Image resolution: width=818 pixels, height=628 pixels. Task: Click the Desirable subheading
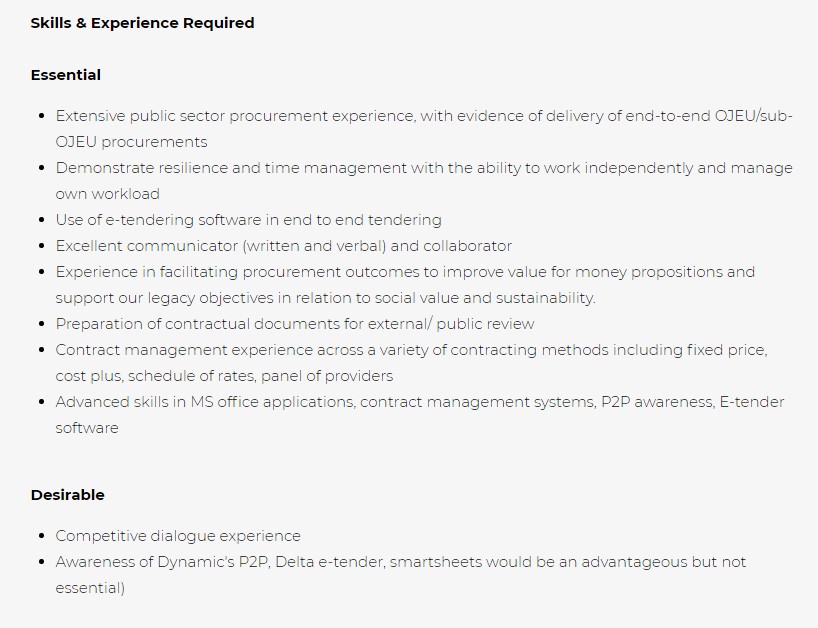tap(68, 495)
